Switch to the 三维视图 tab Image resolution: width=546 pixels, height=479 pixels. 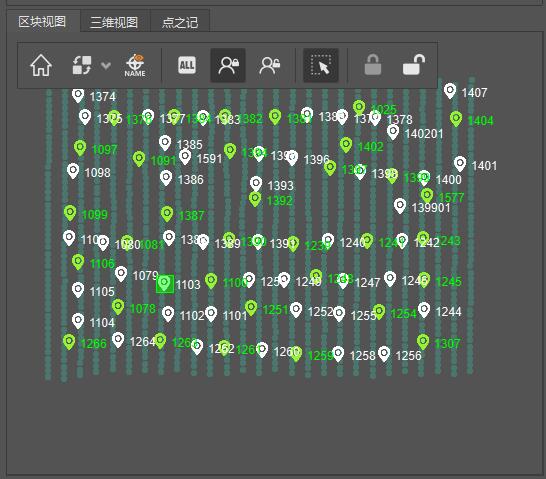(114, 22)
